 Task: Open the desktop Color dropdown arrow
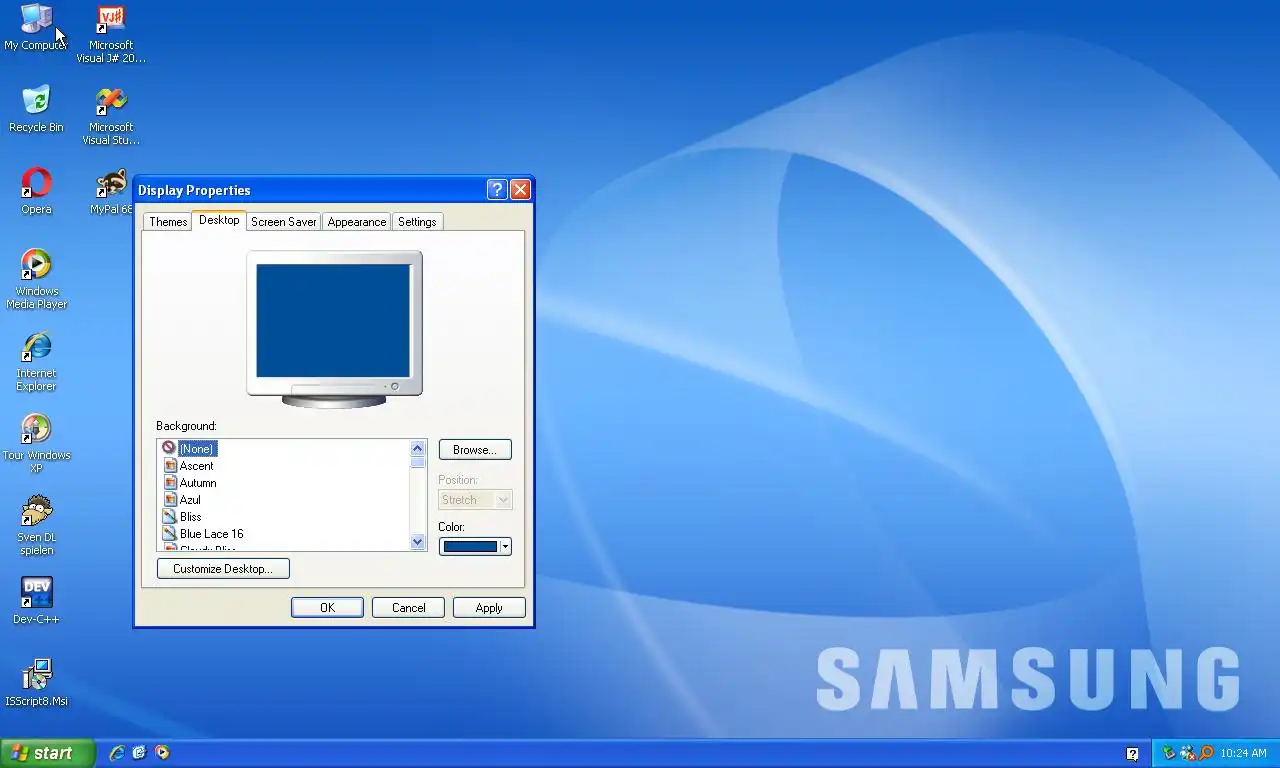(505, 547)
